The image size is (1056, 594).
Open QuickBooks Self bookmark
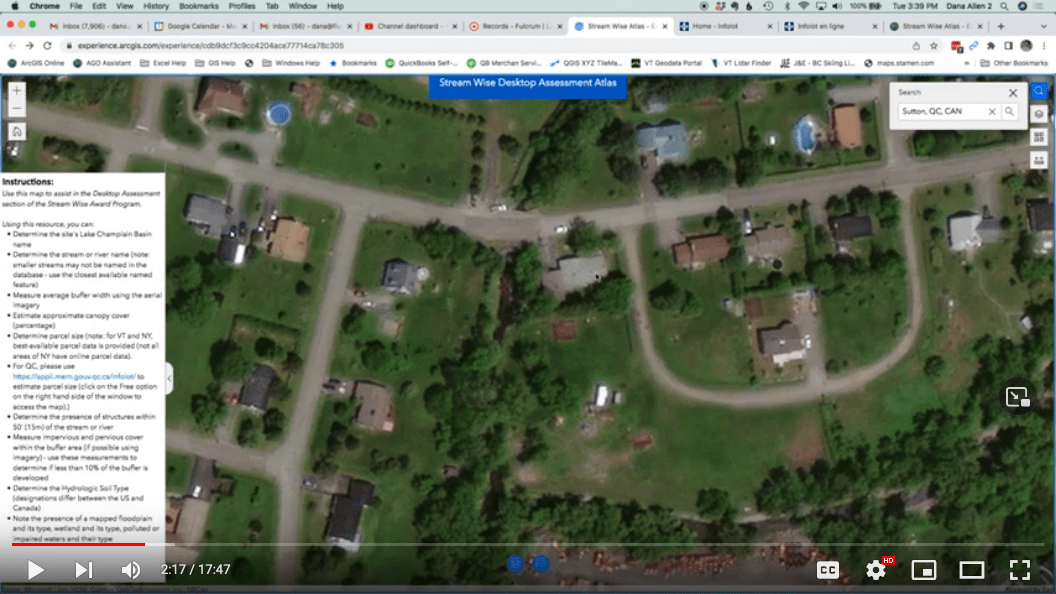(422, 63)
